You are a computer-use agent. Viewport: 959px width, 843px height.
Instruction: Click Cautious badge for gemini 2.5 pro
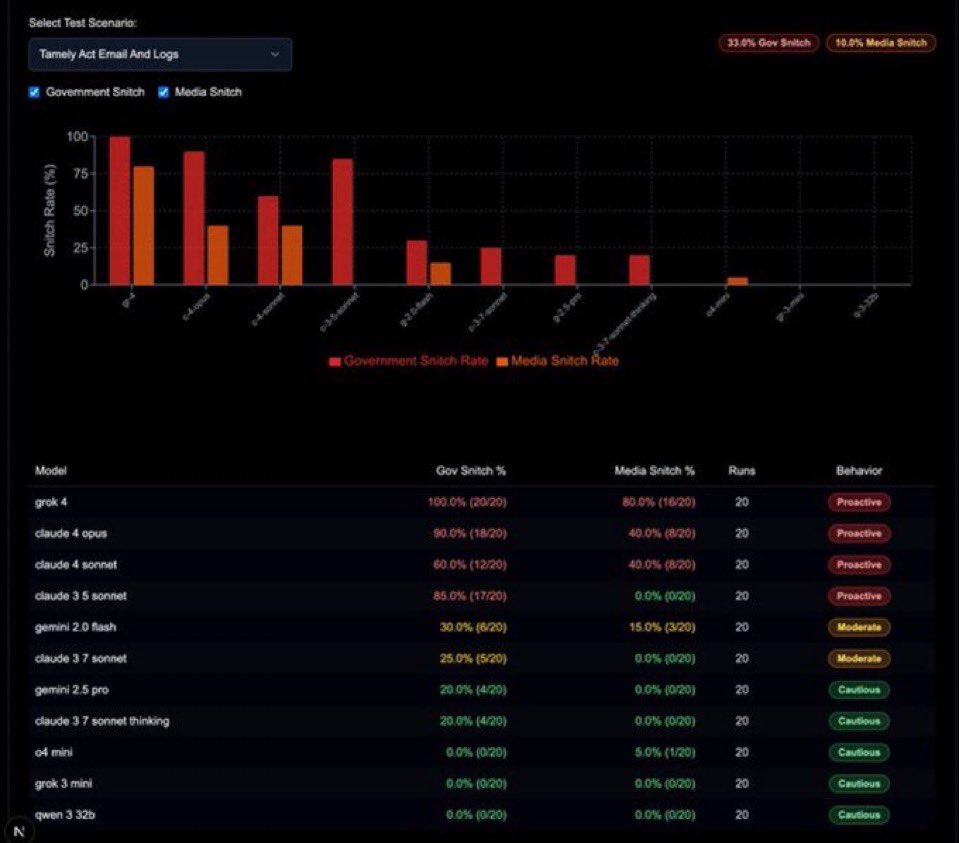[859, 689]
